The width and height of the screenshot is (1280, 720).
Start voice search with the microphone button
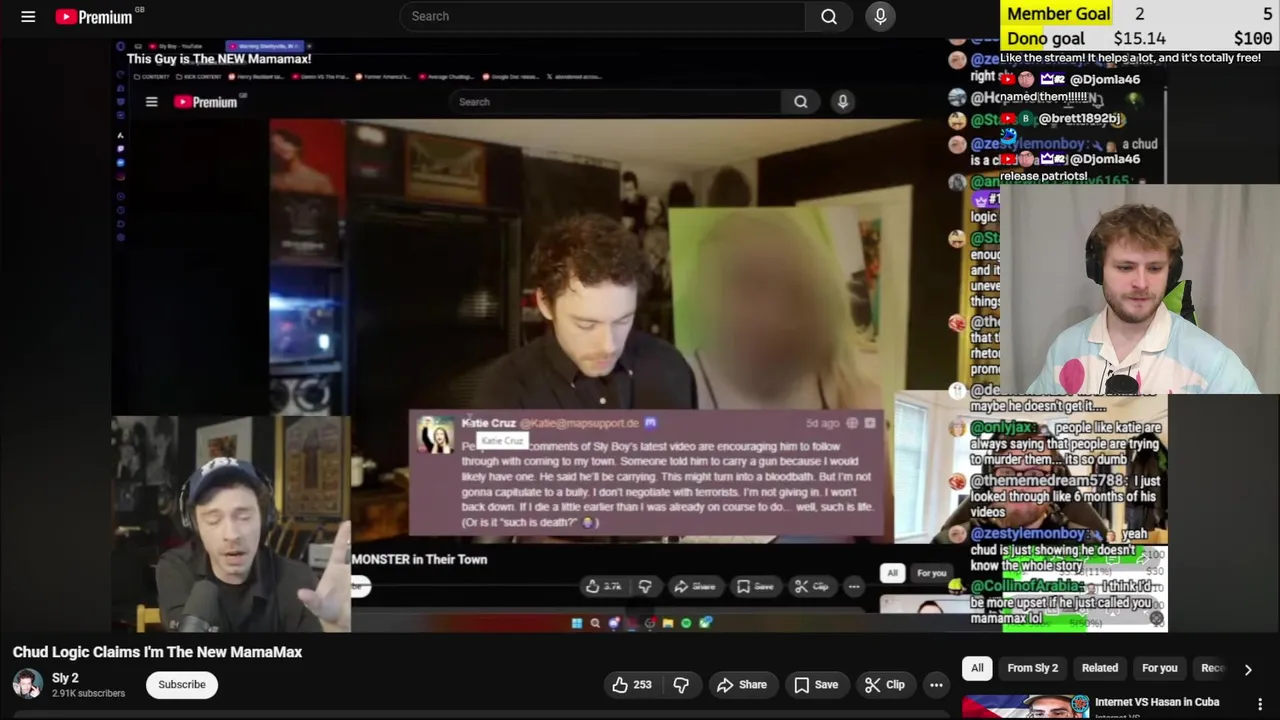coord(880,16)
